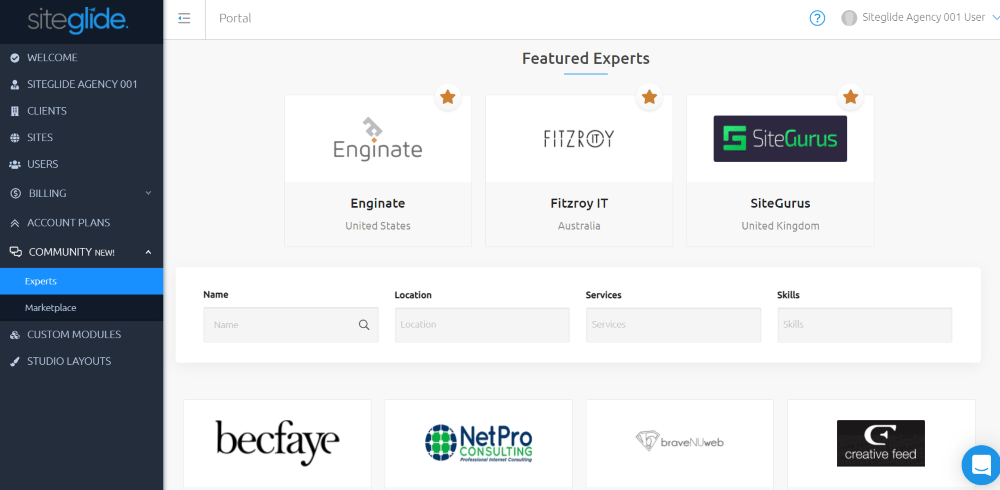Screen dimensions: 1000x490
Task: Click the Billing dollar icon
Action: 16,193
